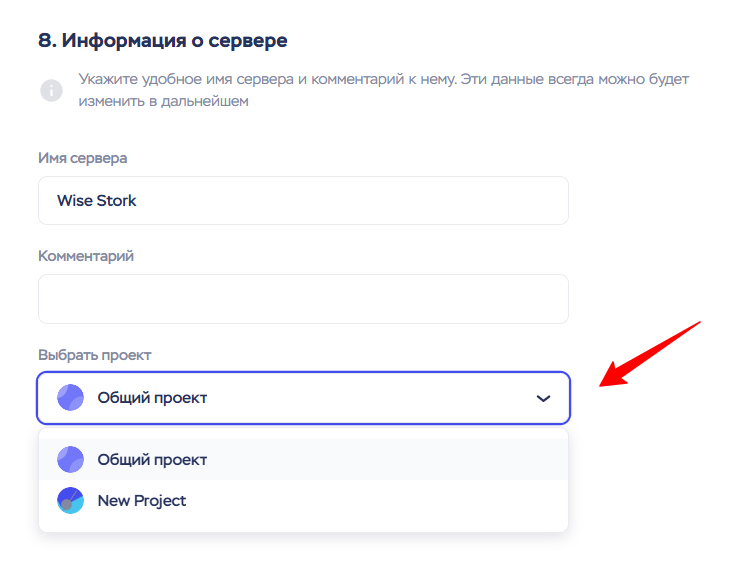Click the info icon beside the hint text
The image size is (731, 567).
click(50, 91)
